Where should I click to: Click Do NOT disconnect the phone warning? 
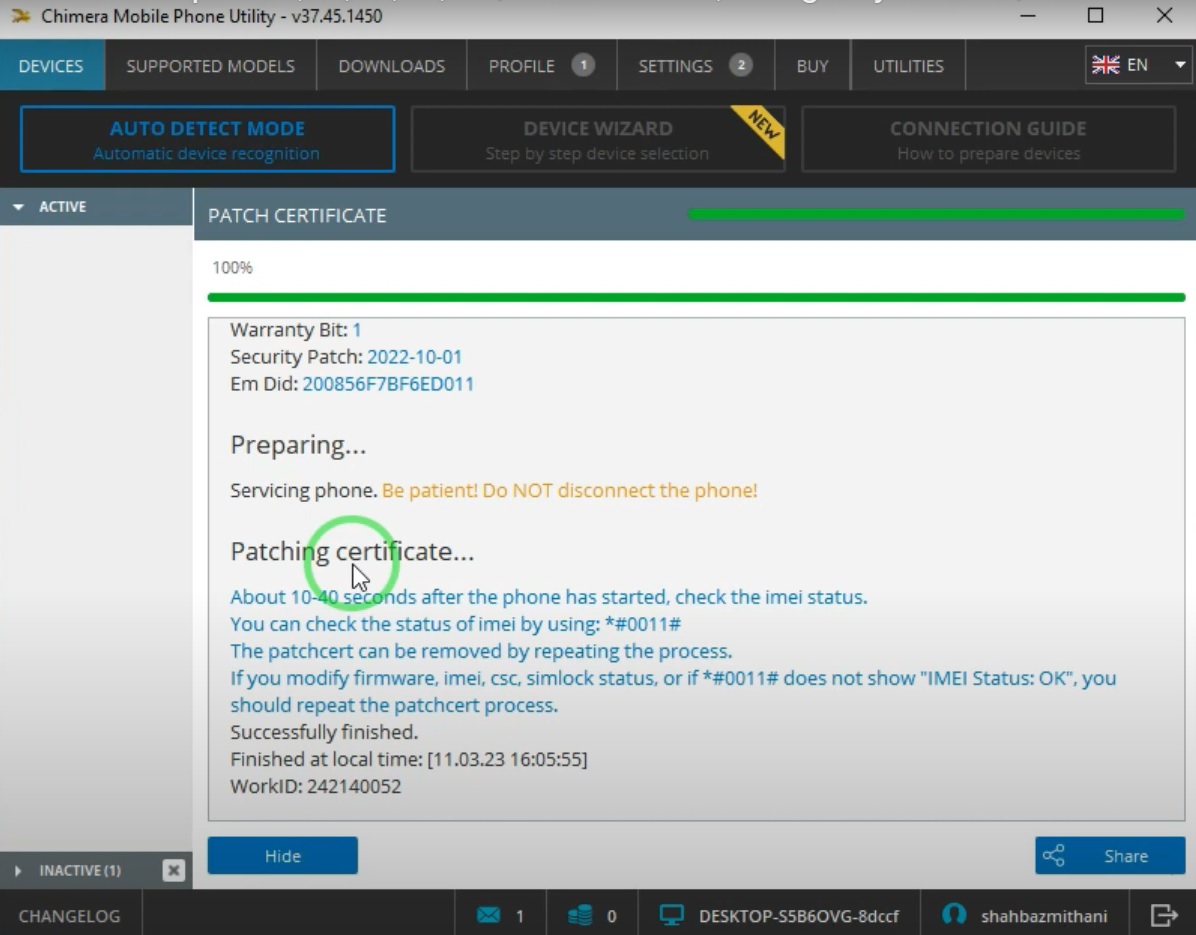pyautogui.click(x=570, y=490)
